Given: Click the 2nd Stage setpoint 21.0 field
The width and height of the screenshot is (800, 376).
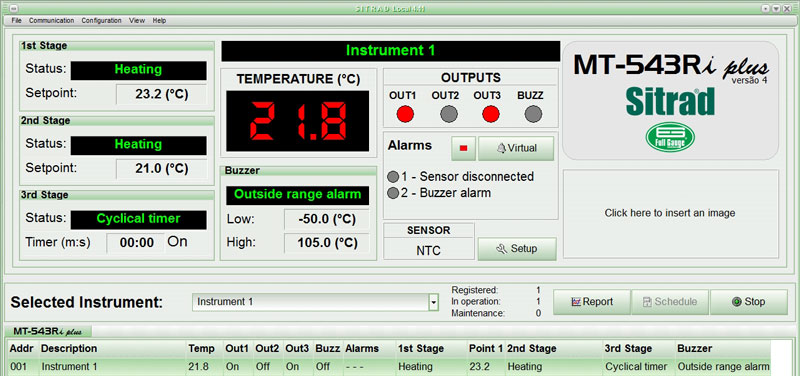Looking at the screenshot, I should coord(161,168).
